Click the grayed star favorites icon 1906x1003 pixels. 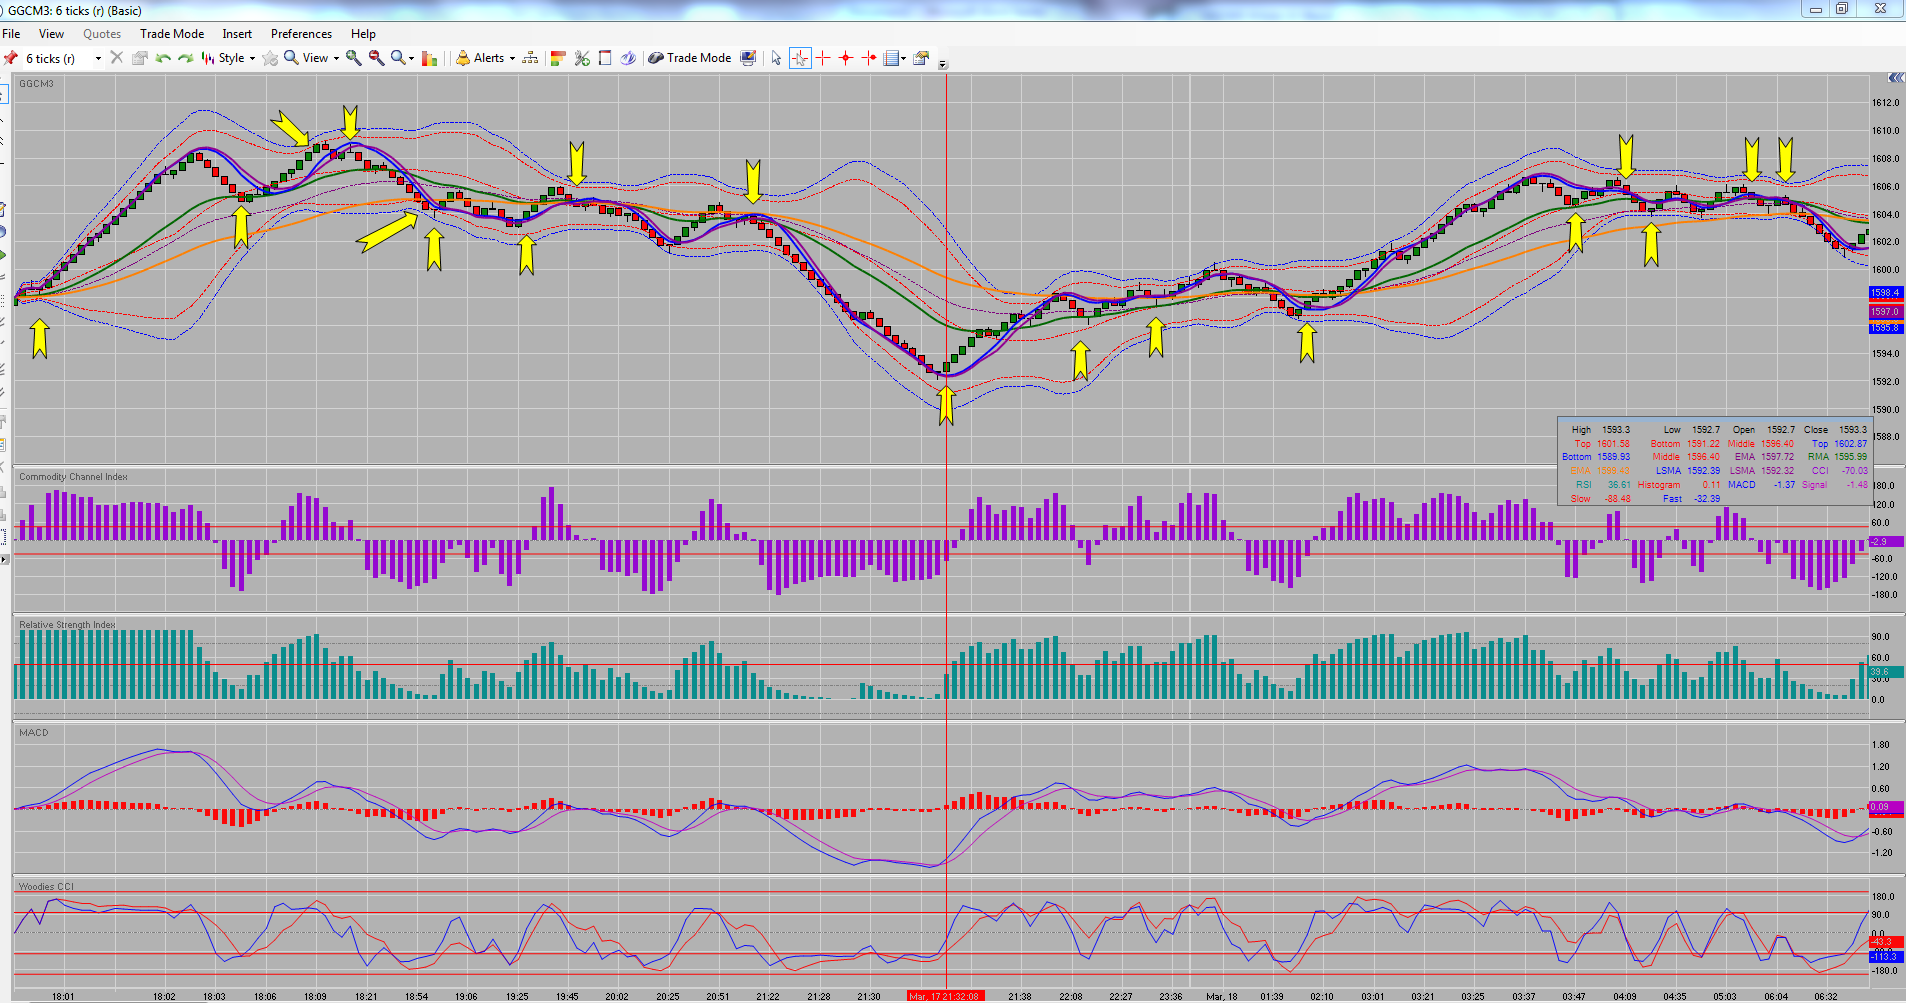[x=270, y=58]
